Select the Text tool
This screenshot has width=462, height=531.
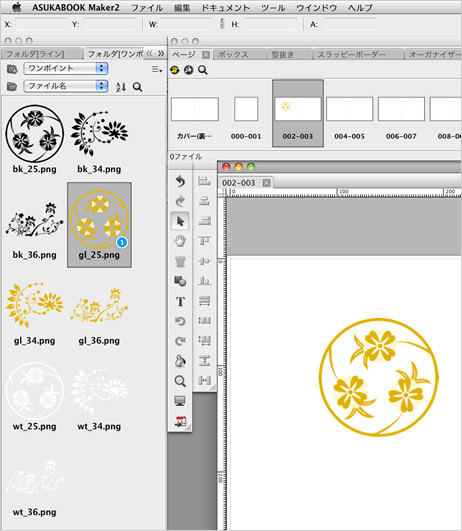point(180,301)
